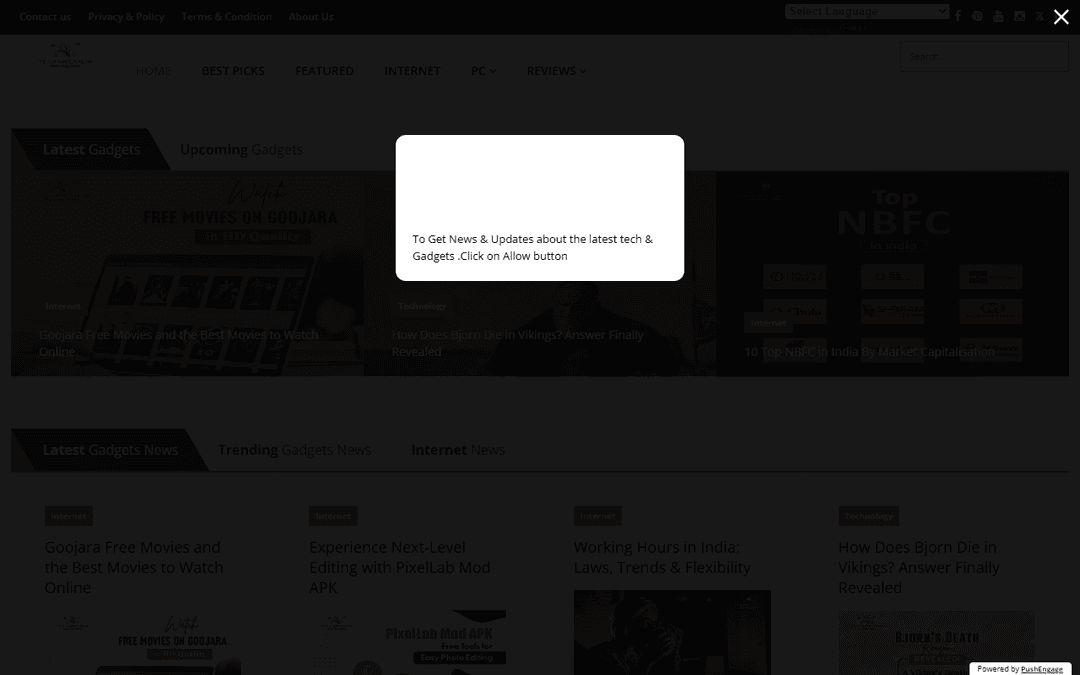Image resolution: width=1080 pixels, height=675 pixels.
Task: Open the Goojara Free Movies slider banner
Action: tap(187, 273)
